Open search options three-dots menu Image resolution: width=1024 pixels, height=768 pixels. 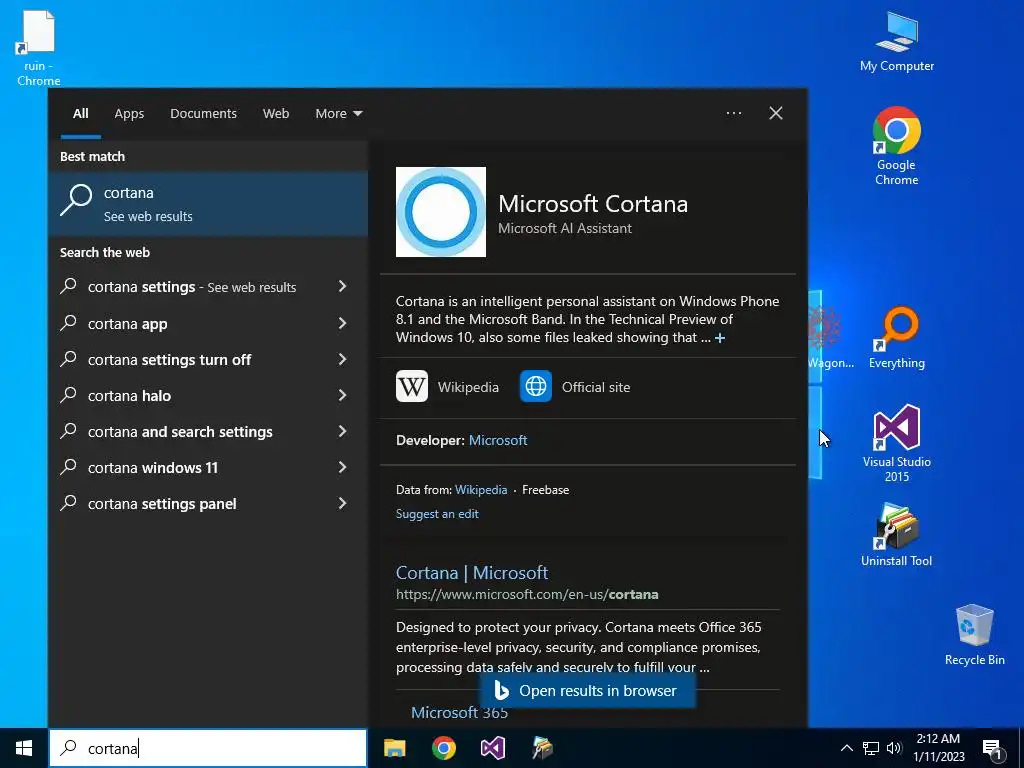[x=733, y=113]
